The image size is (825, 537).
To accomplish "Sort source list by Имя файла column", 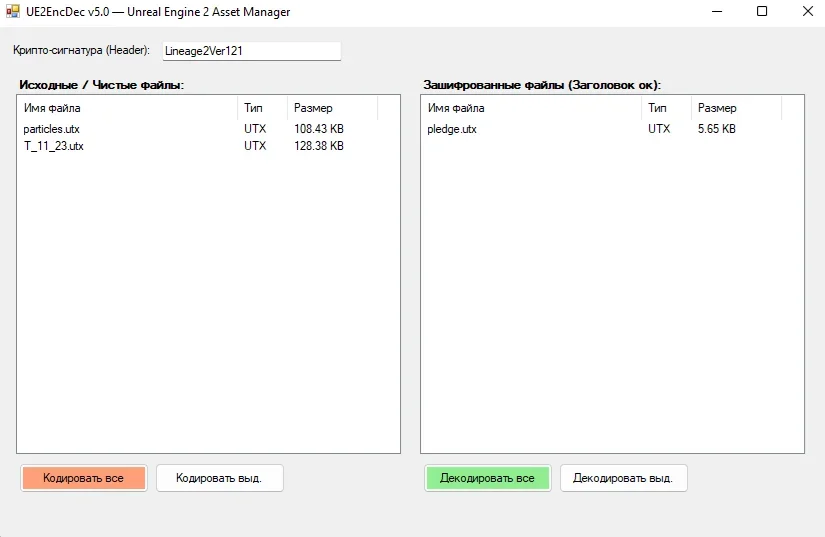I will pyautogui.click(x=127, y=108).
